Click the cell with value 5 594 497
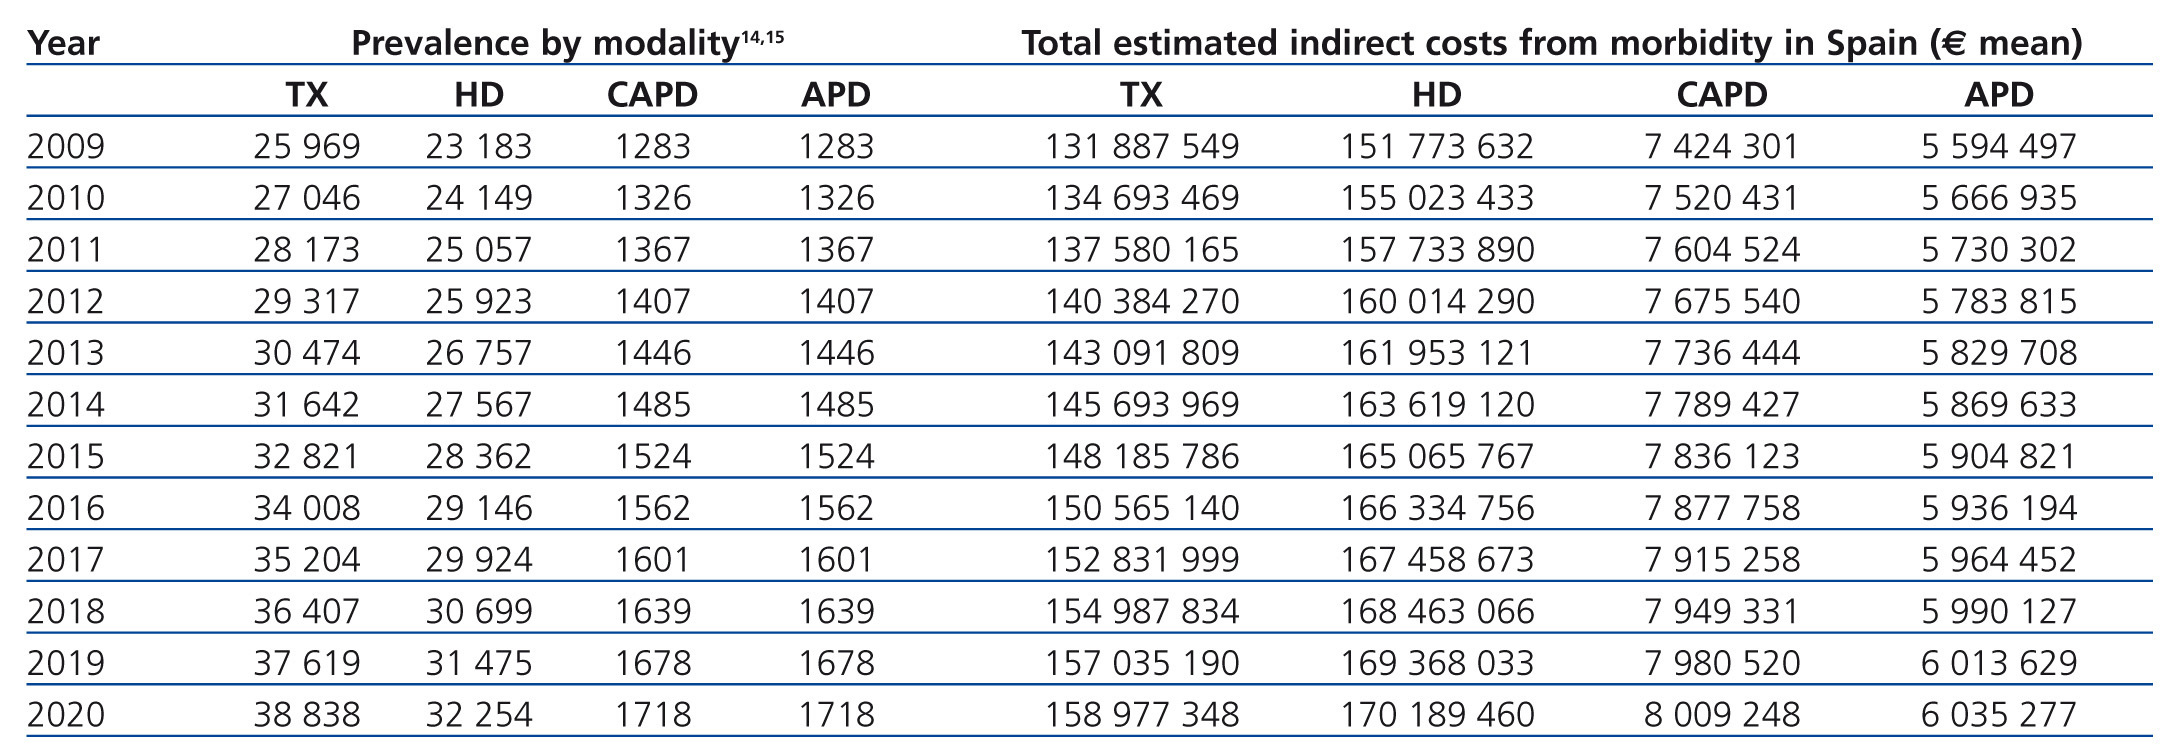This screenshot has height=750, width=2170. [x=1998, y=147]
